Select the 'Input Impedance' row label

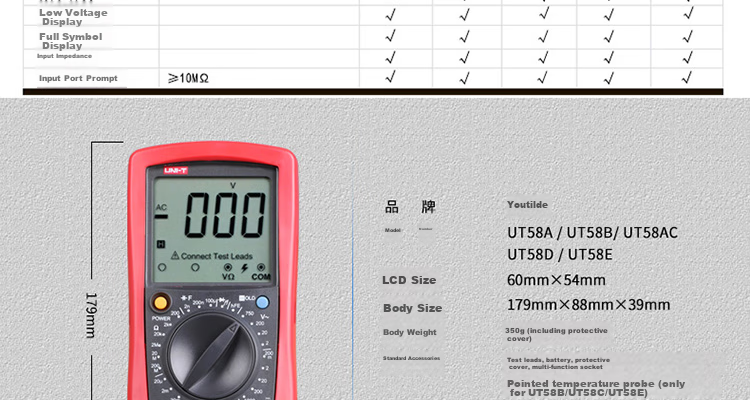tap(64, 56)
